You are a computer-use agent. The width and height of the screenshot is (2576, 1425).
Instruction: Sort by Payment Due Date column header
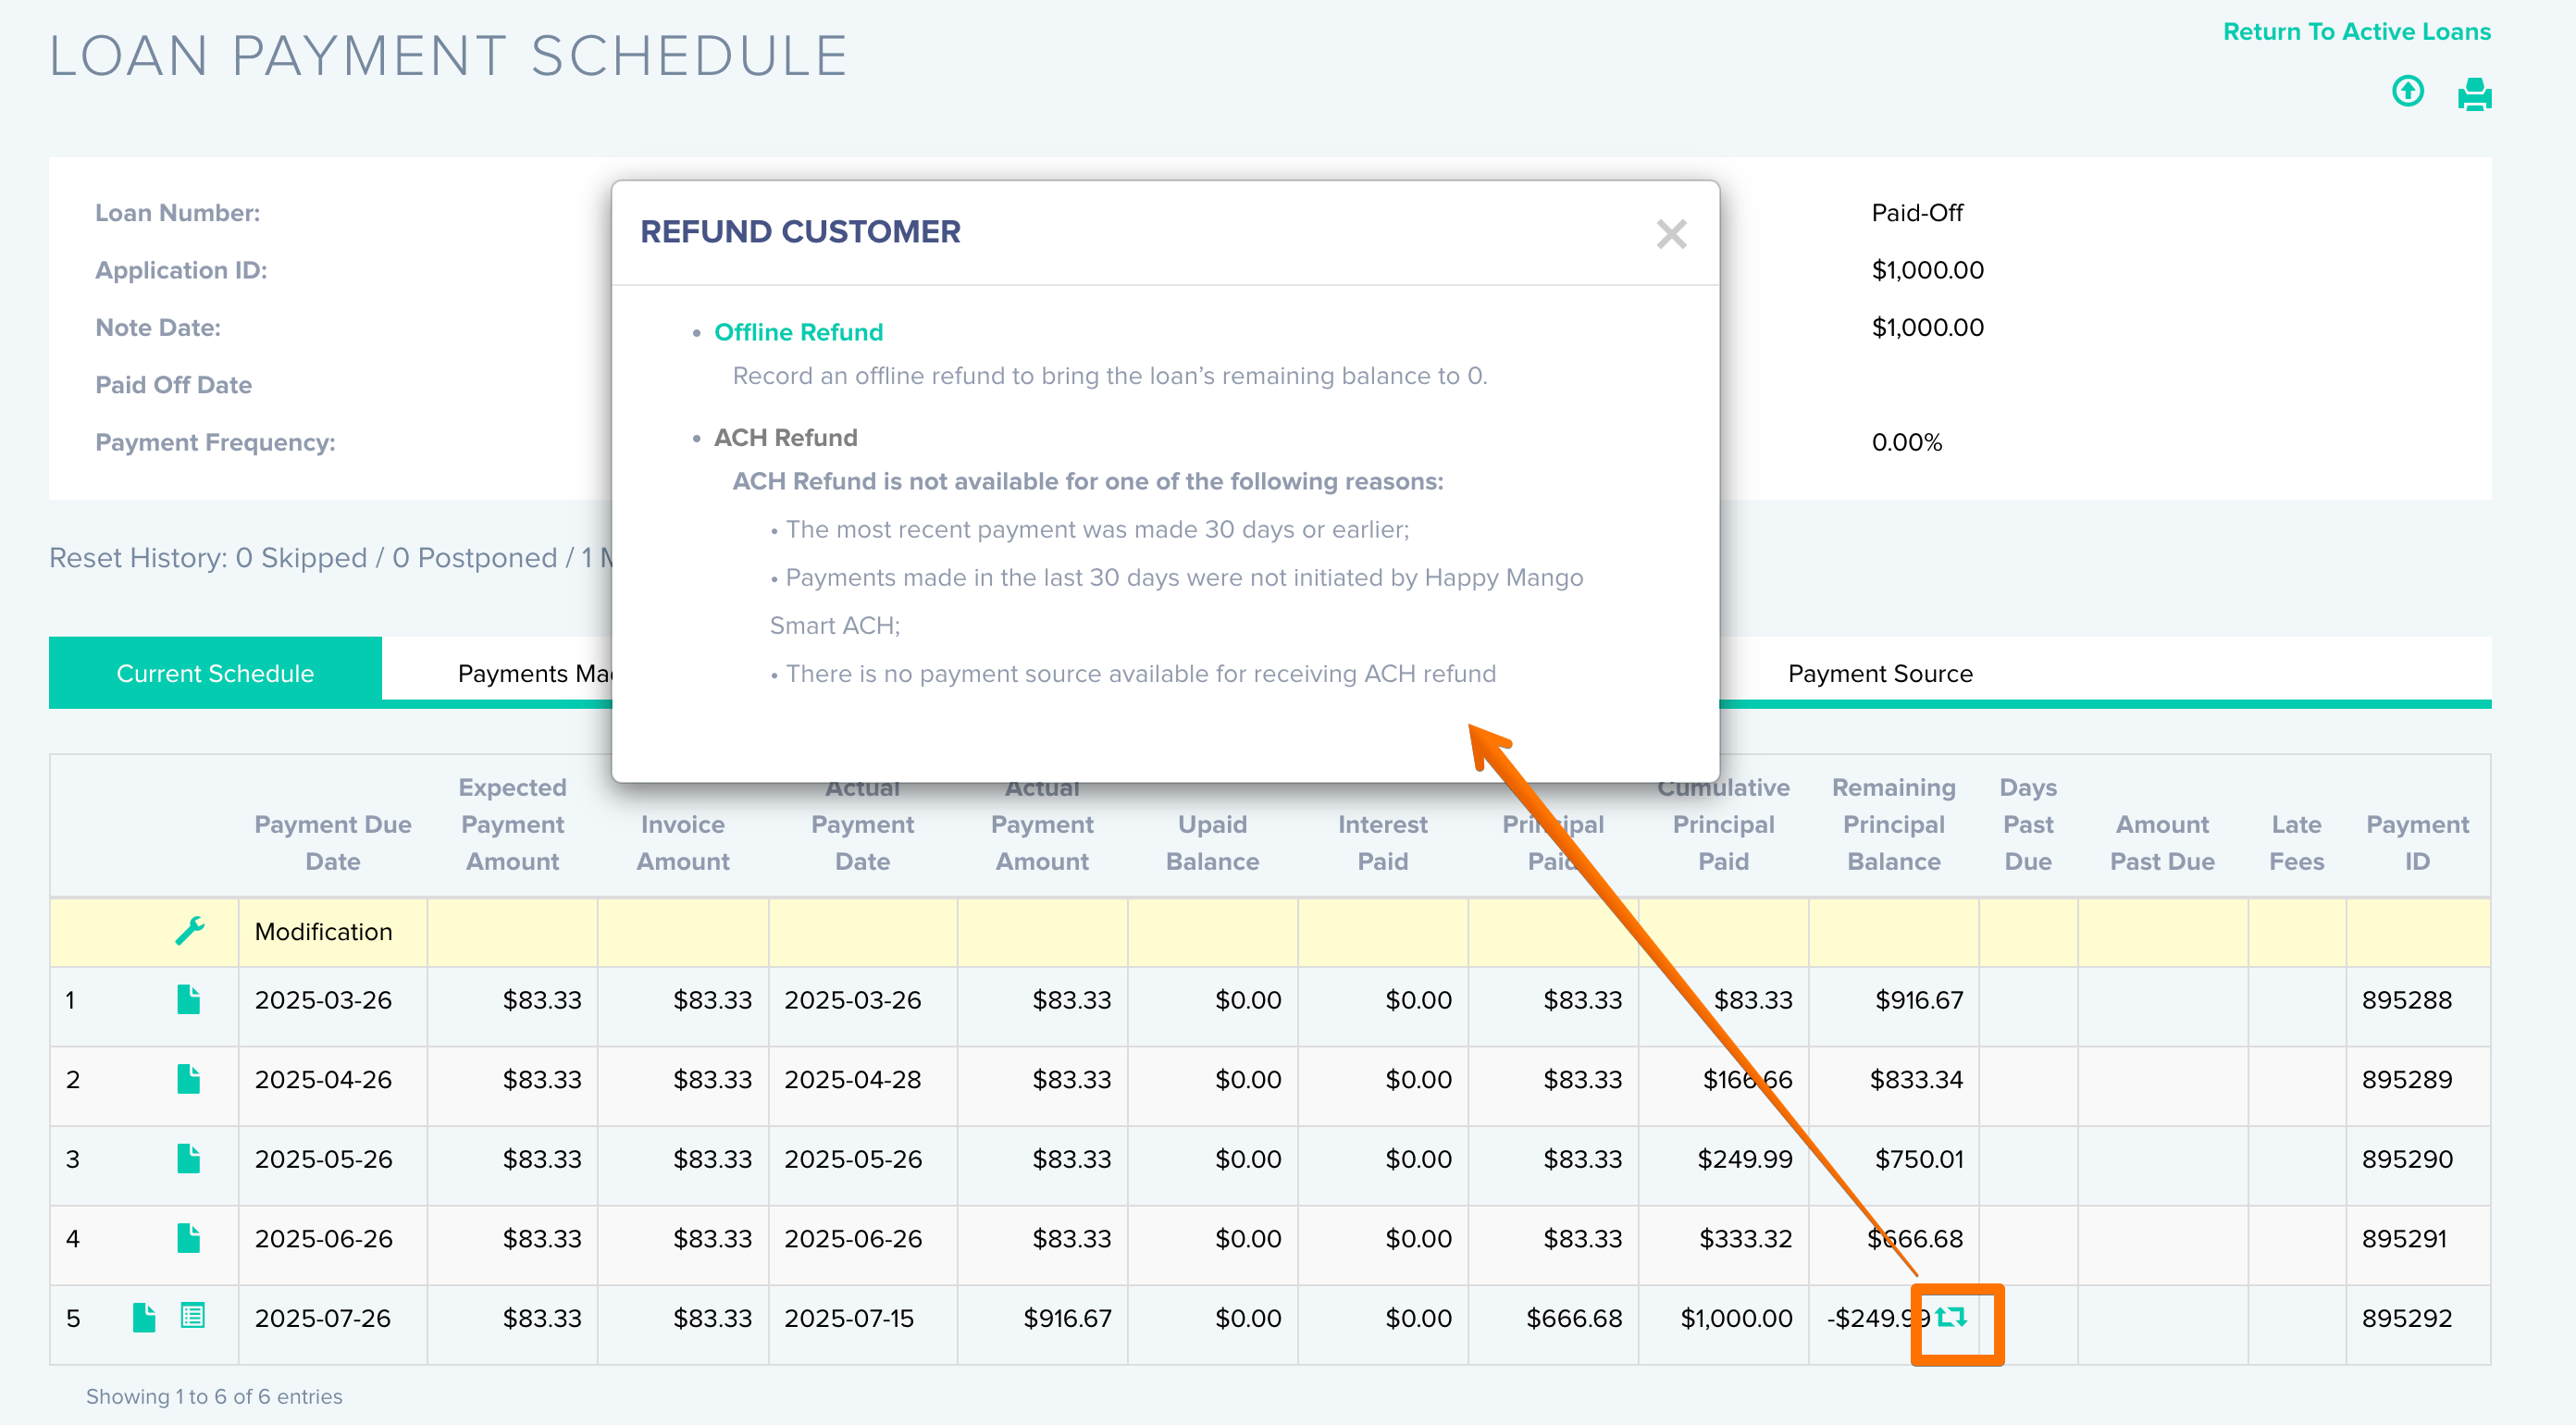point(332,842)
